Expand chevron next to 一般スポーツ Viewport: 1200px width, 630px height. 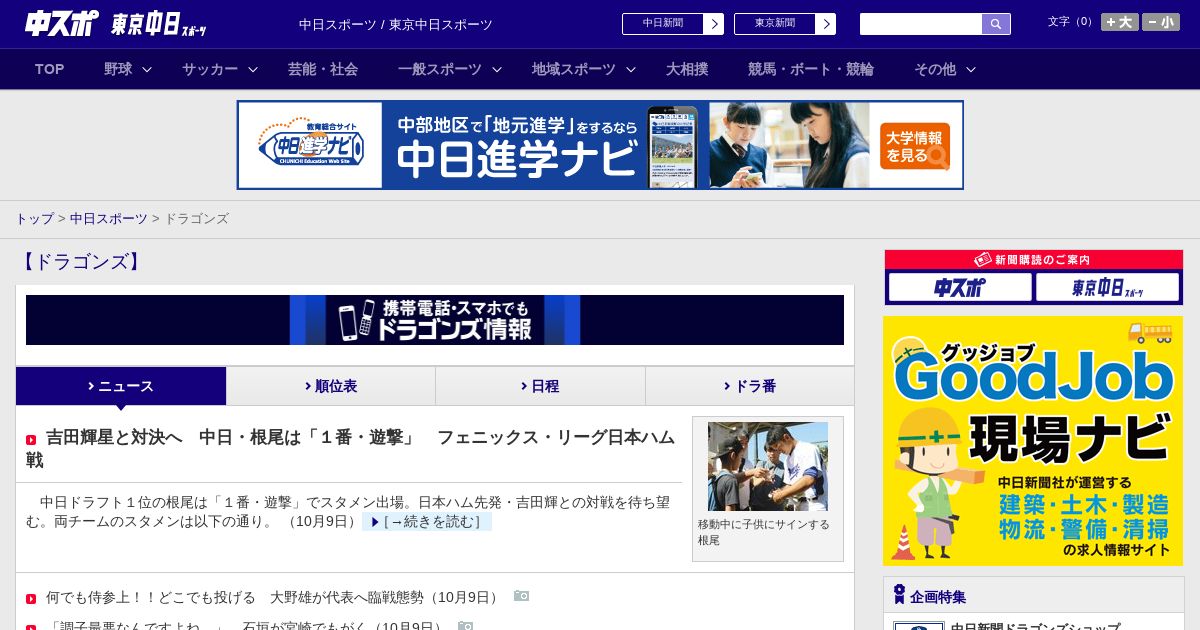(x=497, y=70)
